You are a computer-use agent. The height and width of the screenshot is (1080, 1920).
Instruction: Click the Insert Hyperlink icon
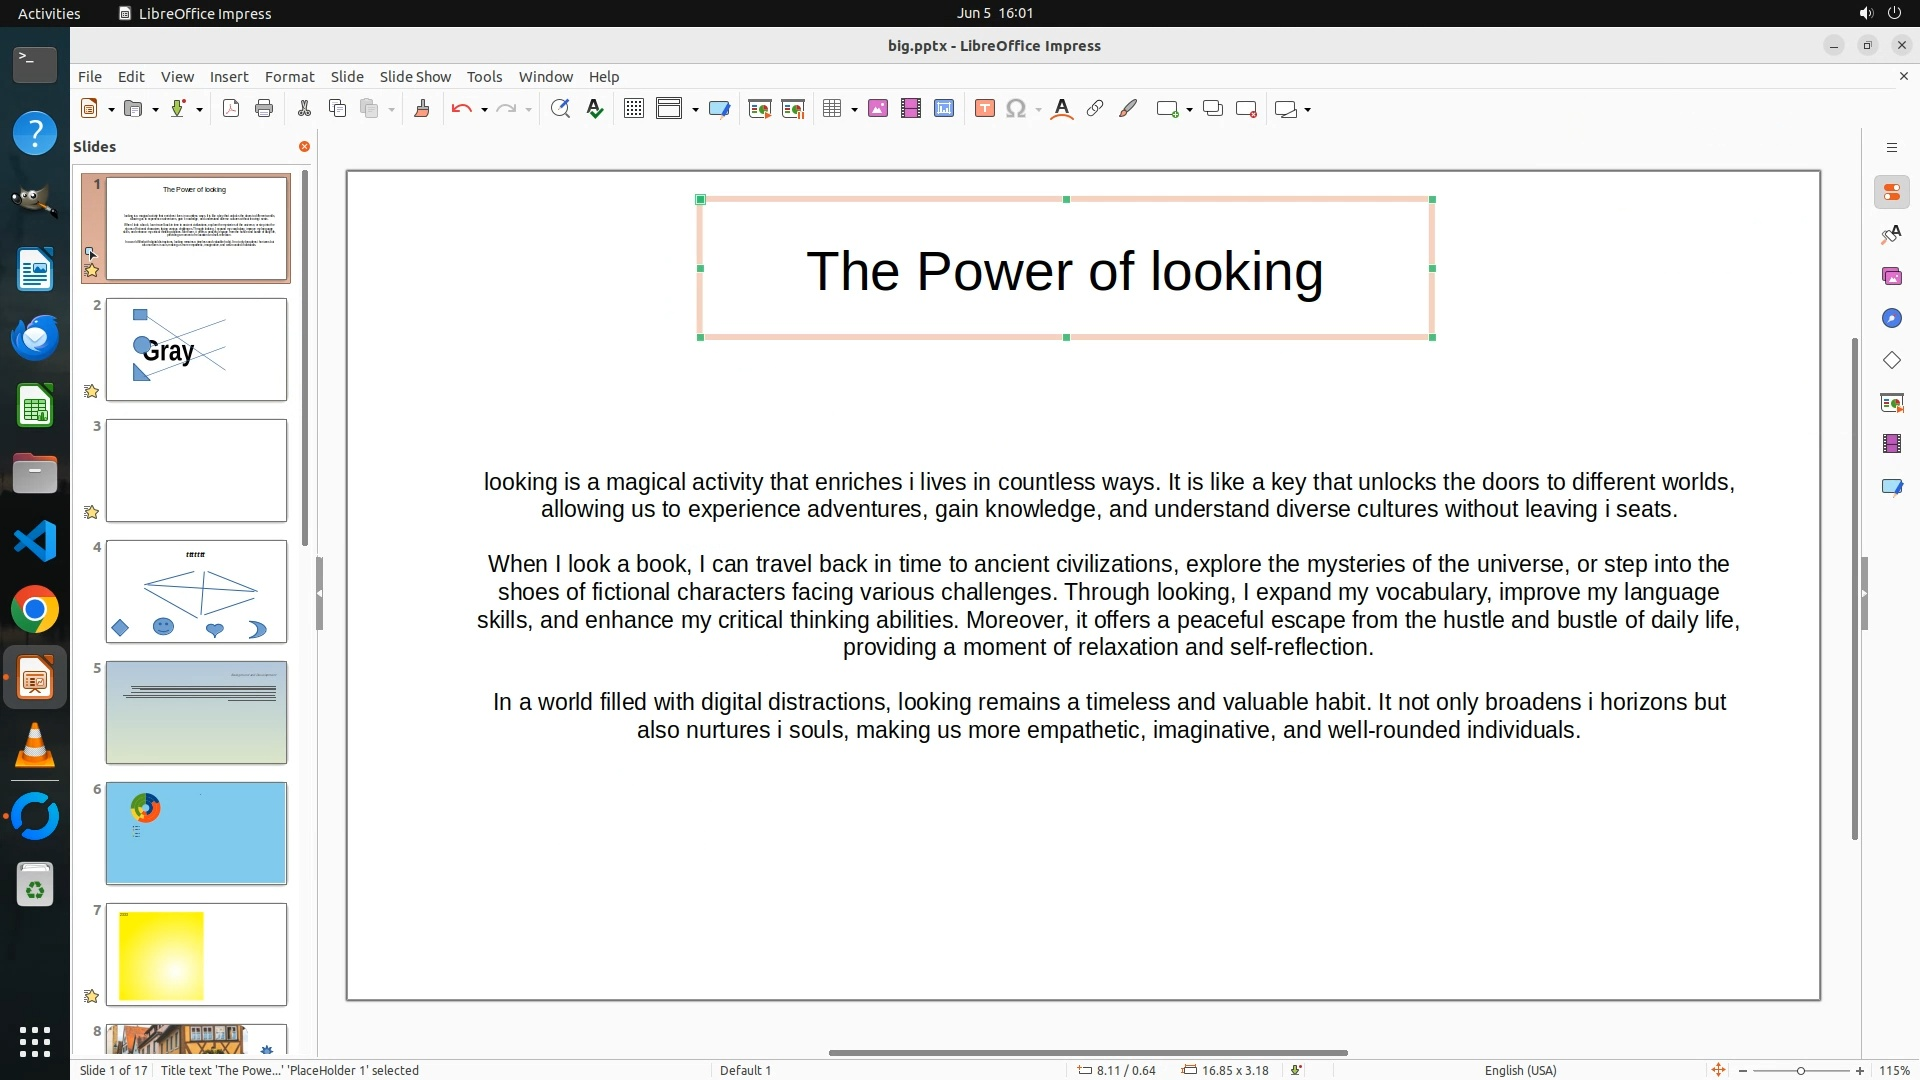1095,109
